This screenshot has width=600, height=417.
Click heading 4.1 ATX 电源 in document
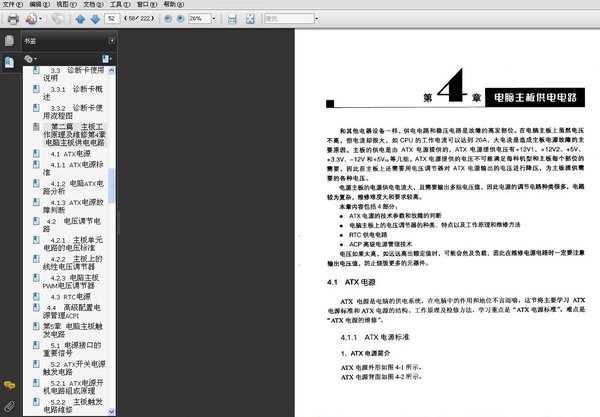[x=351, y=282]
